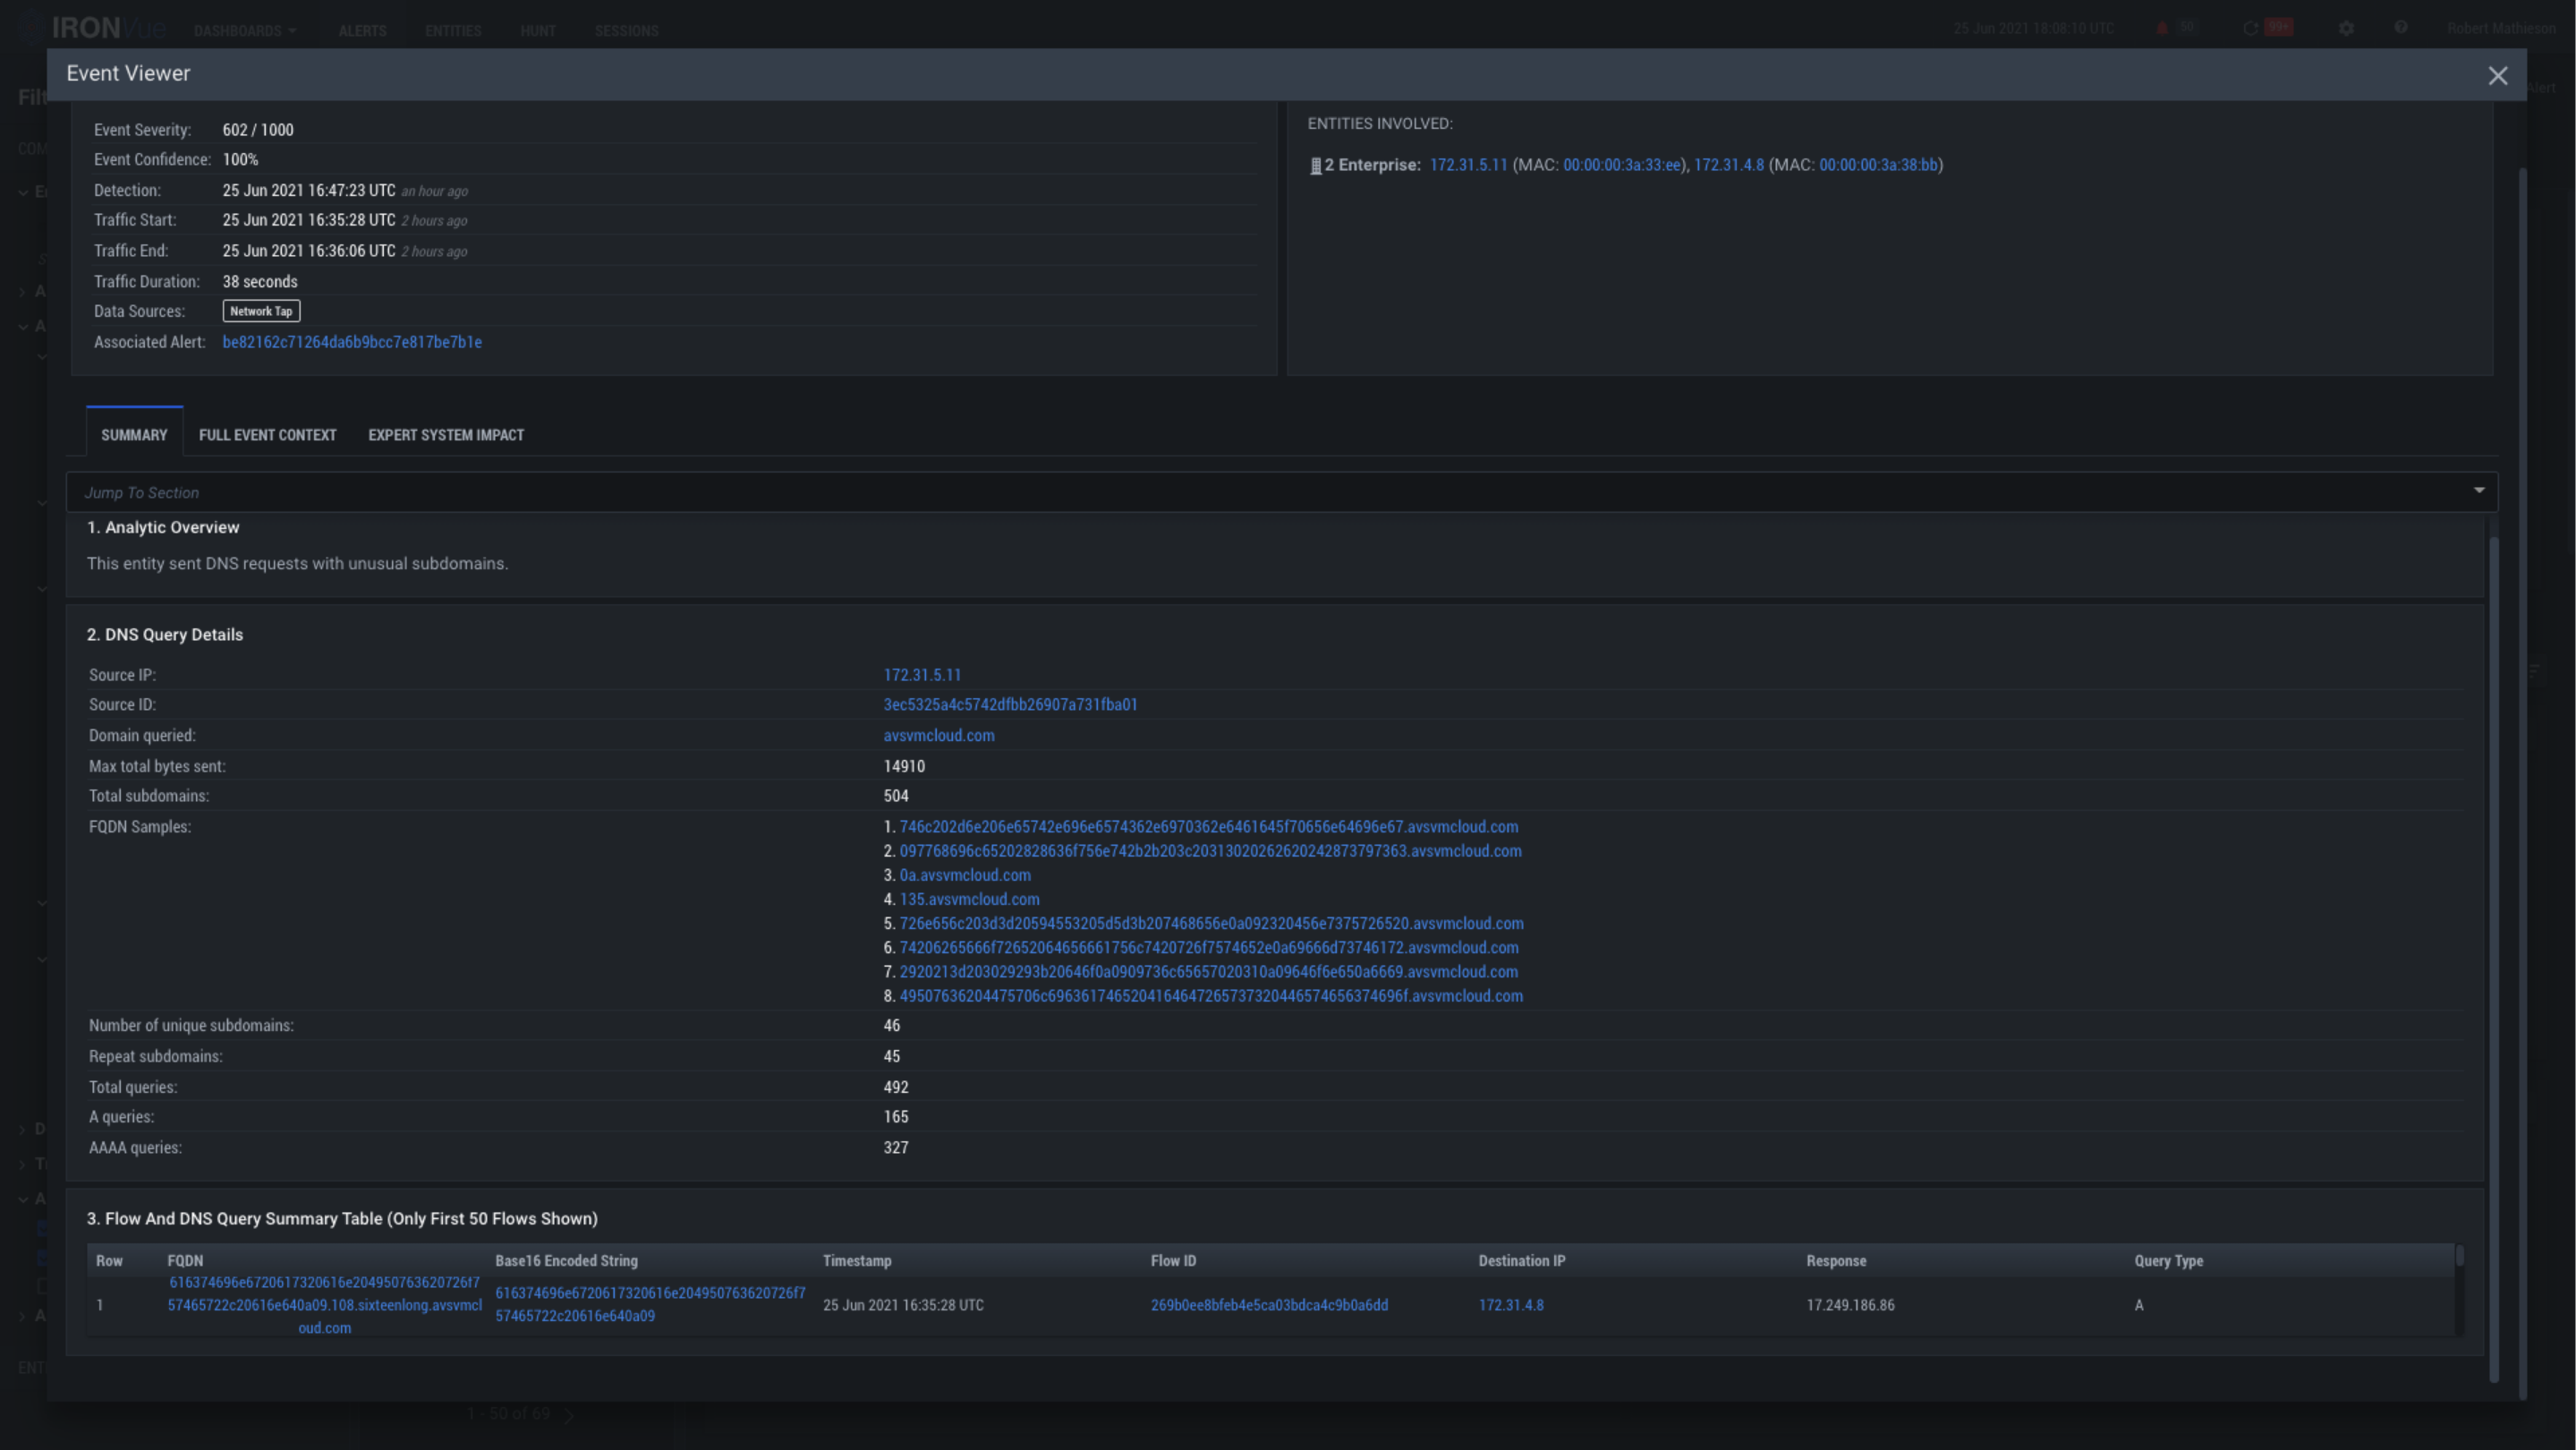Click the help question mark icon

[2401, 28]
